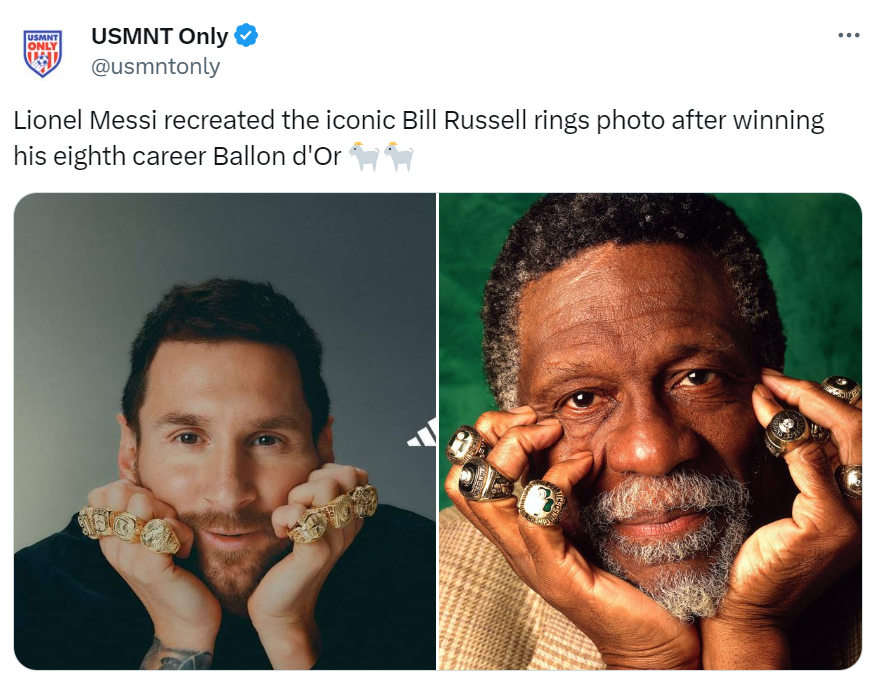Screen dimensions: 886x694
Task: Open the USMNT Only display name link
Action: 160,37
